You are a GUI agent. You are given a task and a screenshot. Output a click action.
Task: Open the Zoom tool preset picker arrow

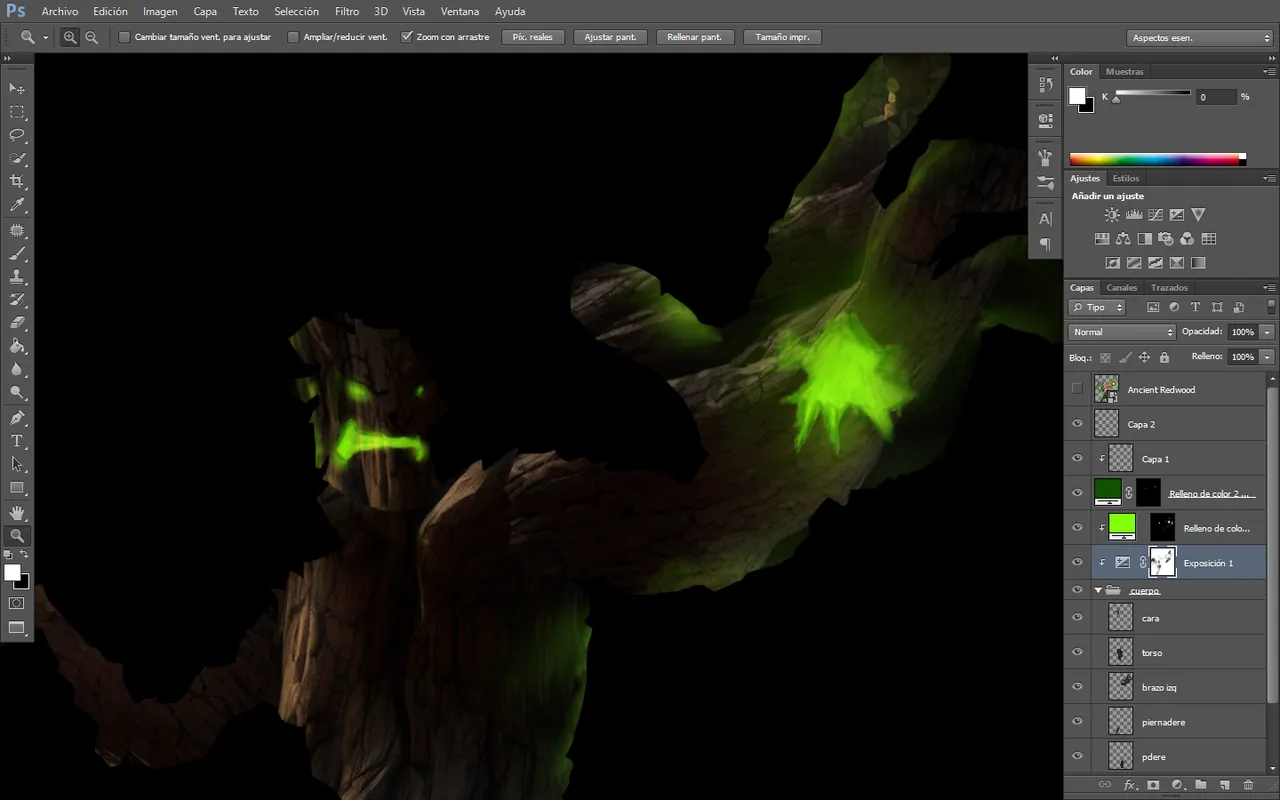point(45,37)
